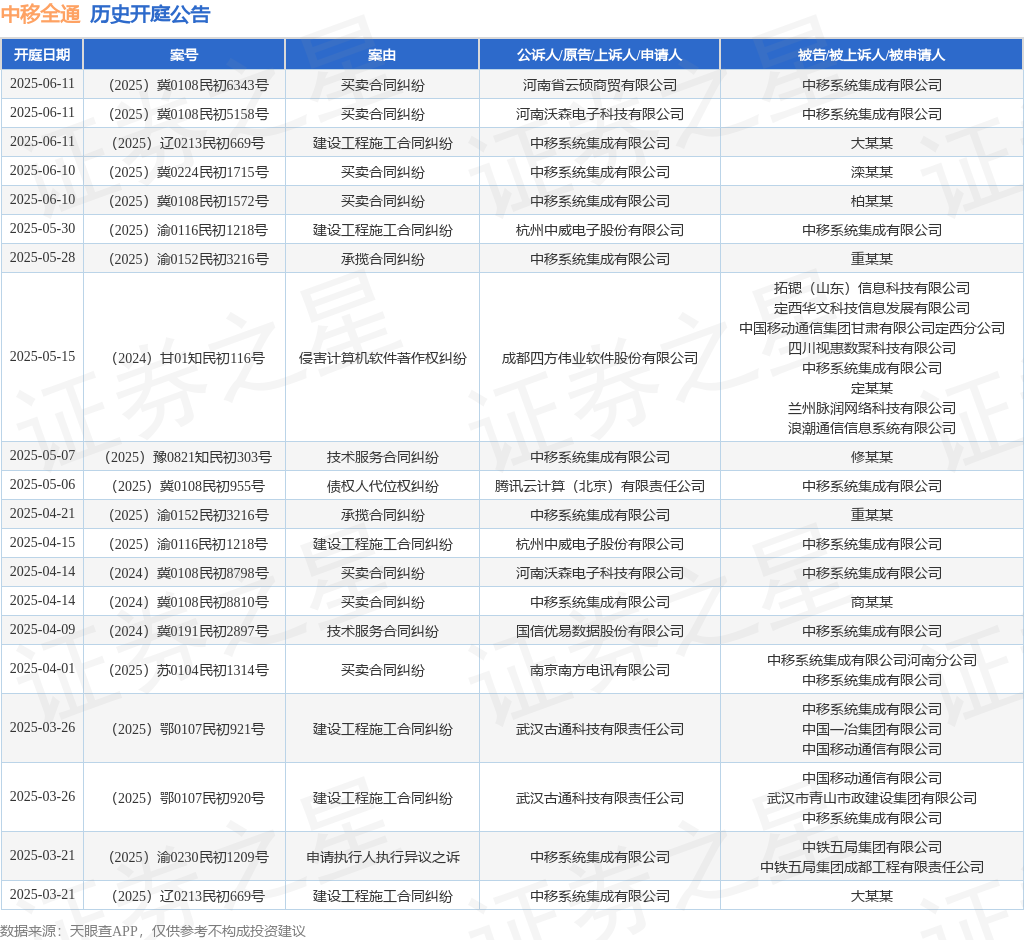1024x940 pixels.
Task: Click defendant 中国移动通信集团甘肃有限公司定西分公司
Action: point(871,328)
